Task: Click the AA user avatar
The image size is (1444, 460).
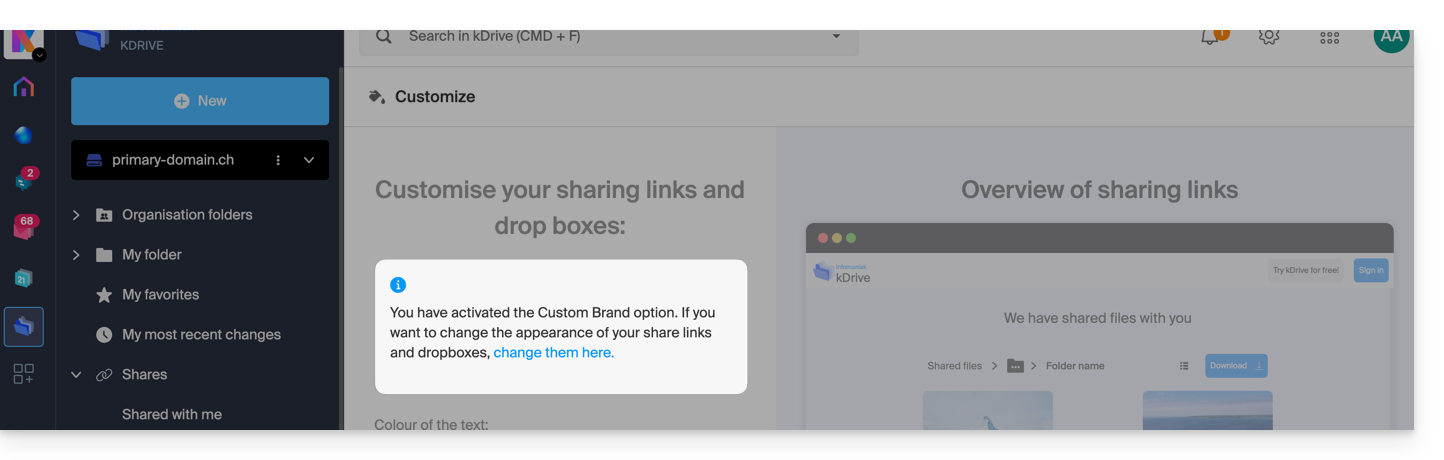Action: (x=1391, y=37)
